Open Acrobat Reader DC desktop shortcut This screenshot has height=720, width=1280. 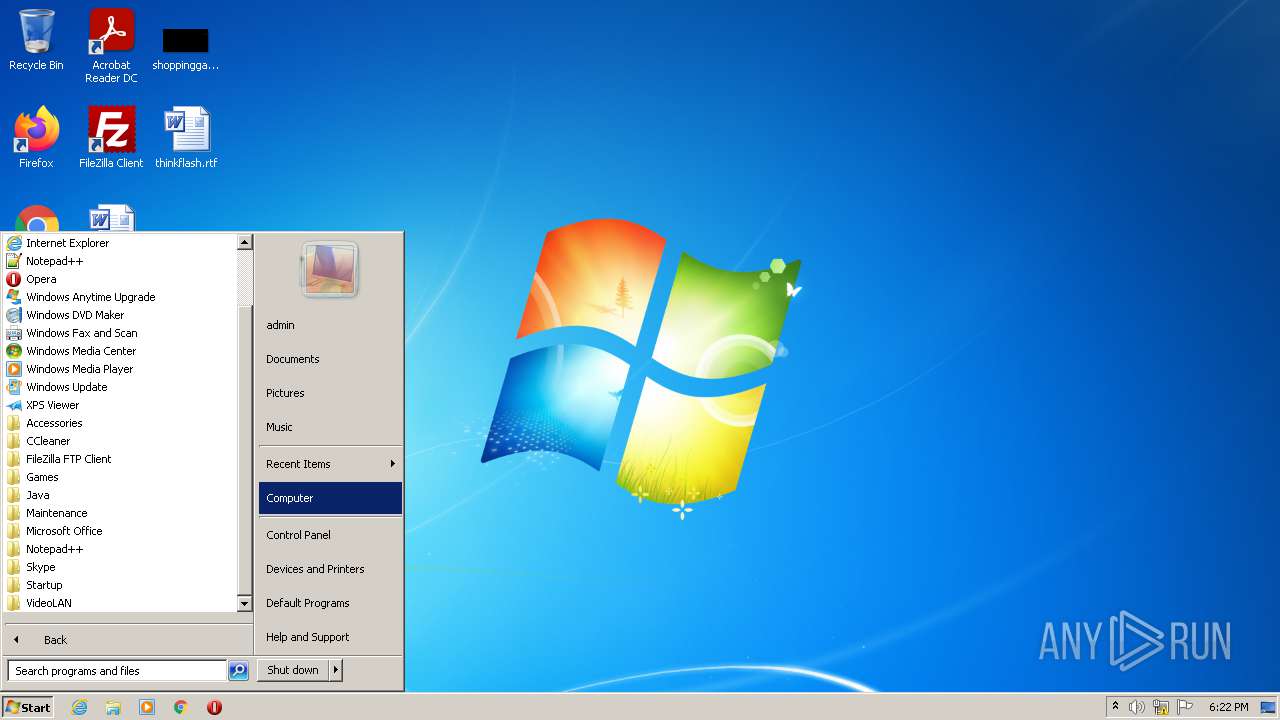pyautogui.click(x=111, y=46)
